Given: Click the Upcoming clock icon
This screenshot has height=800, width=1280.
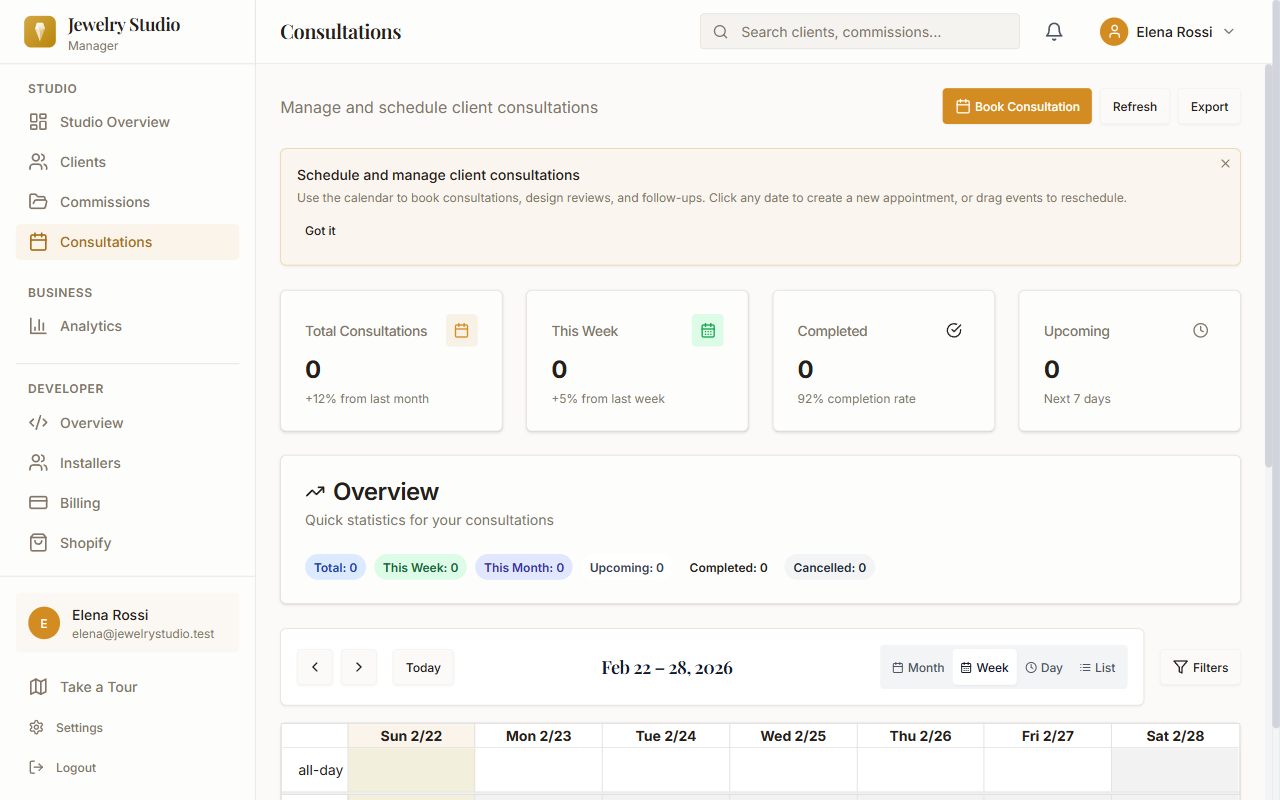Looking at the screenshot, I should click(x=1199, y=330).
